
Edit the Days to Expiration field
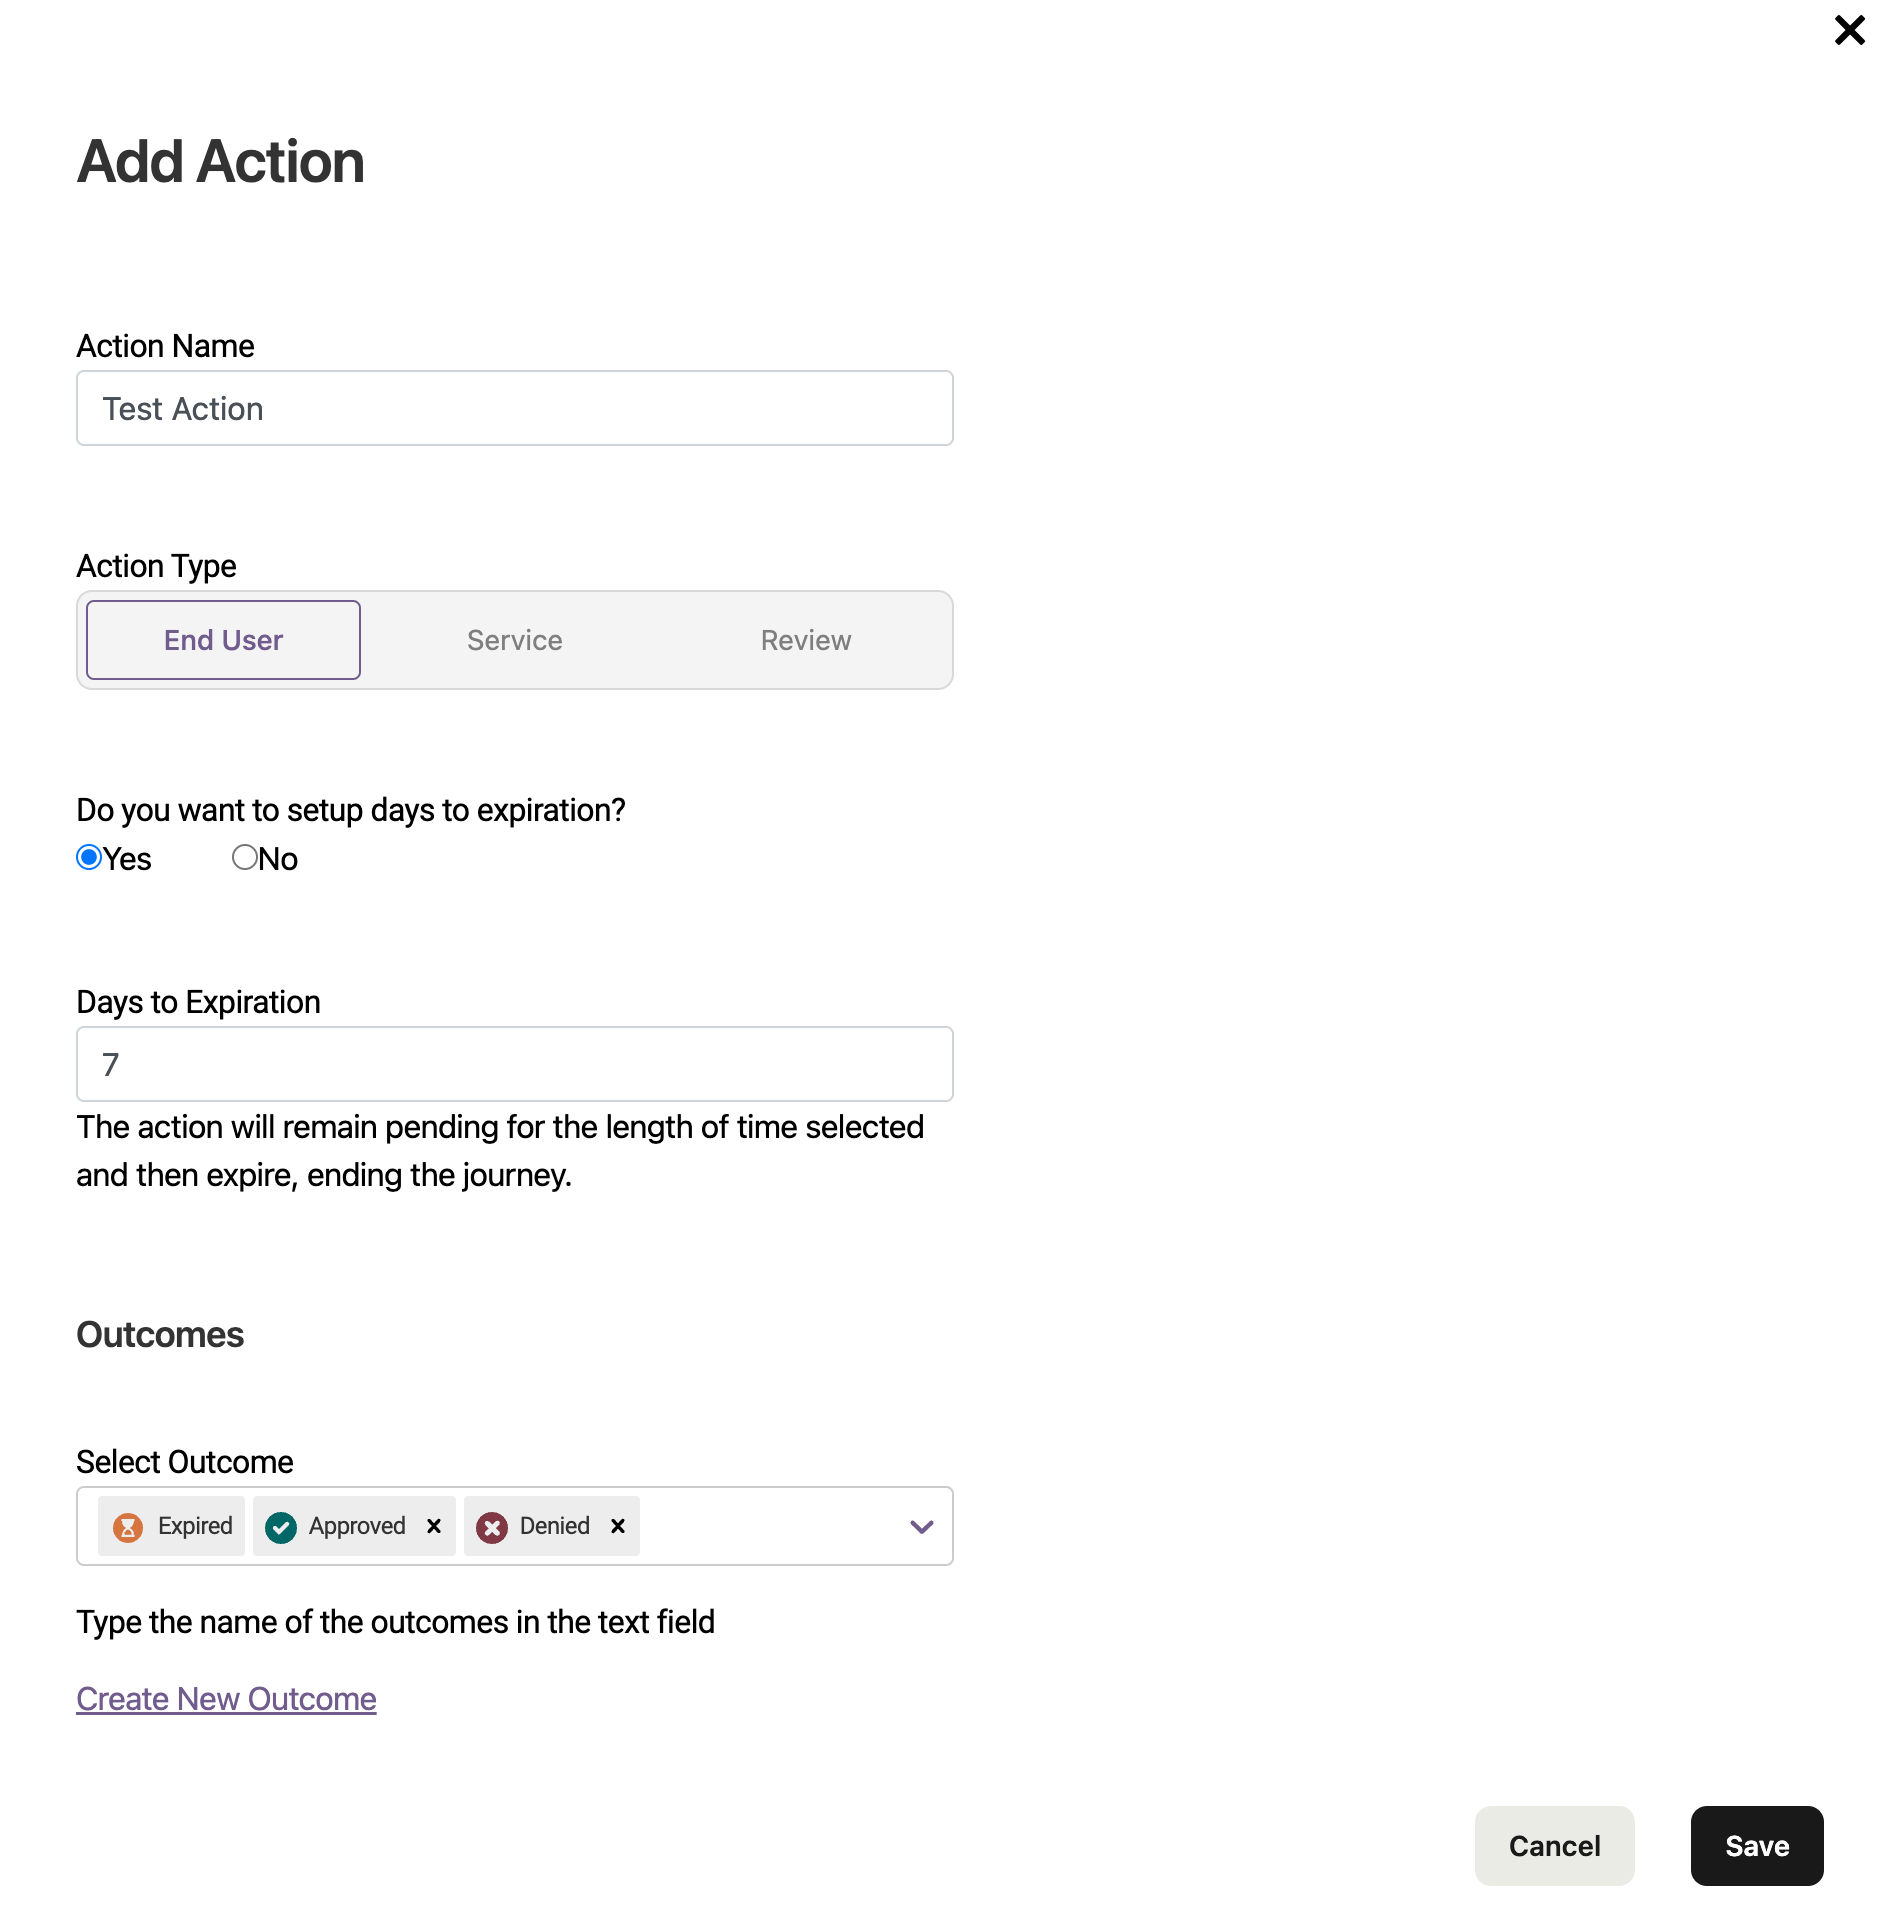[514, 1064]
